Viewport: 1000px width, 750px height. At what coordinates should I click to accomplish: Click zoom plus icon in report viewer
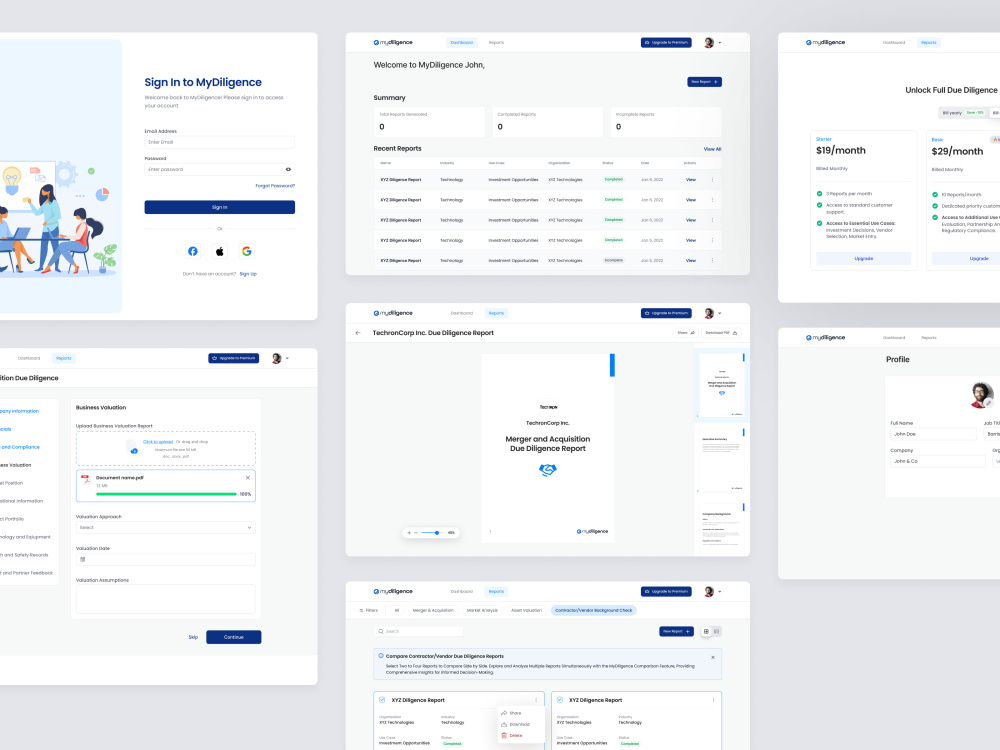[x=409, y=533]
